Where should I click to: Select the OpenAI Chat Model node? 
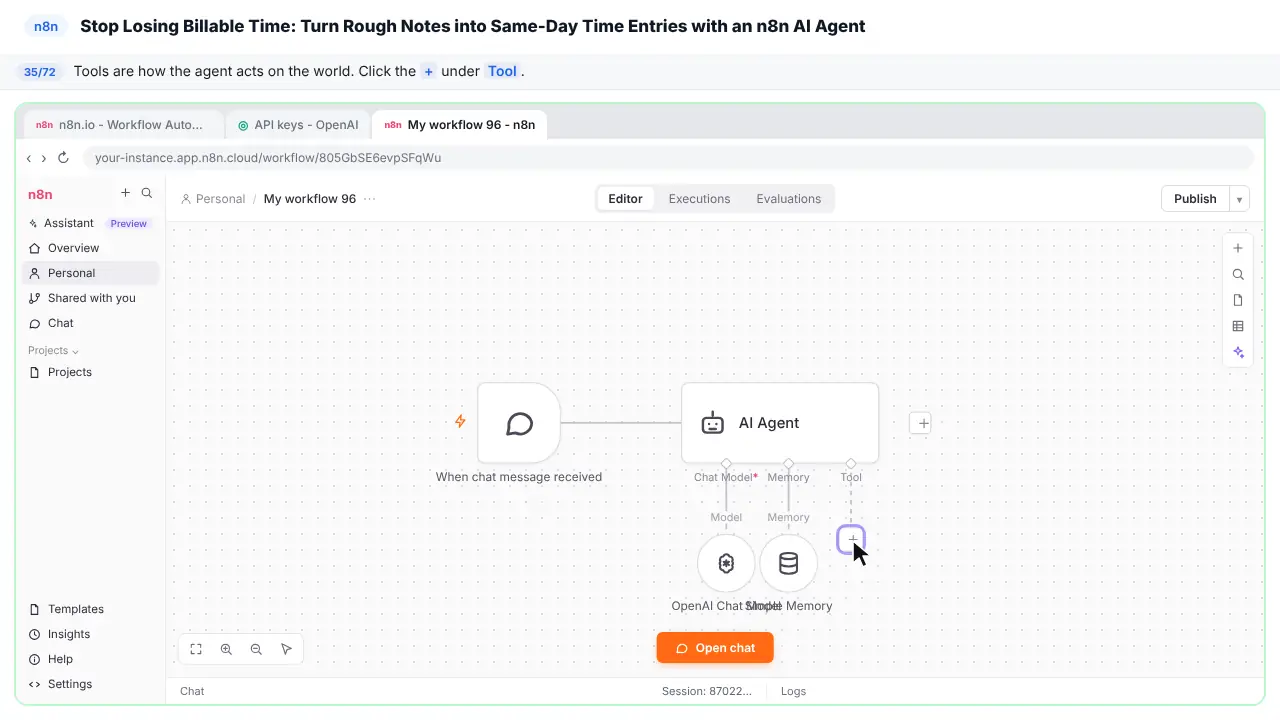tap(726, 563)
